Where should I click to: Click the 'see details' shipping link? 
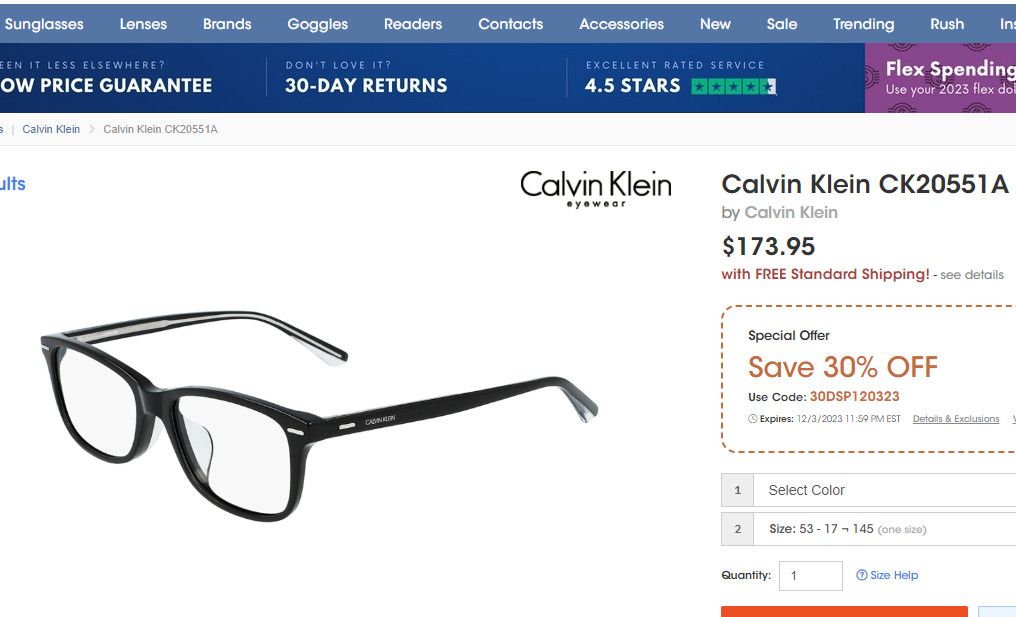tap(971, 275)
